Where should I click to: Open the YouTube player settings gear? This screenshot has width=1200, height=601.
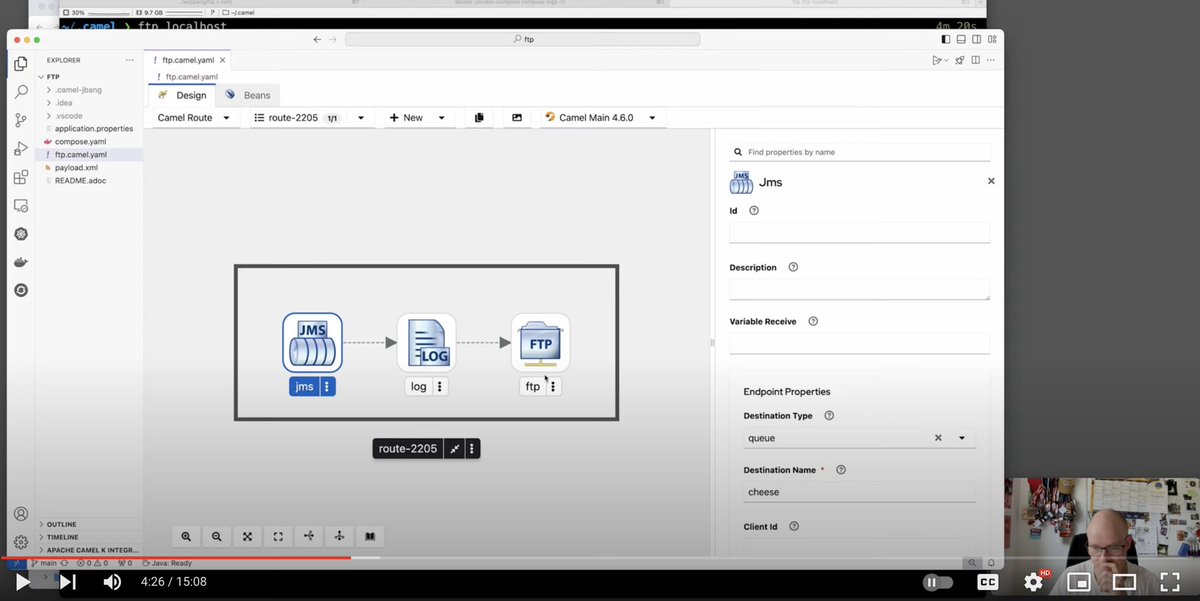tap(1033, 581)
